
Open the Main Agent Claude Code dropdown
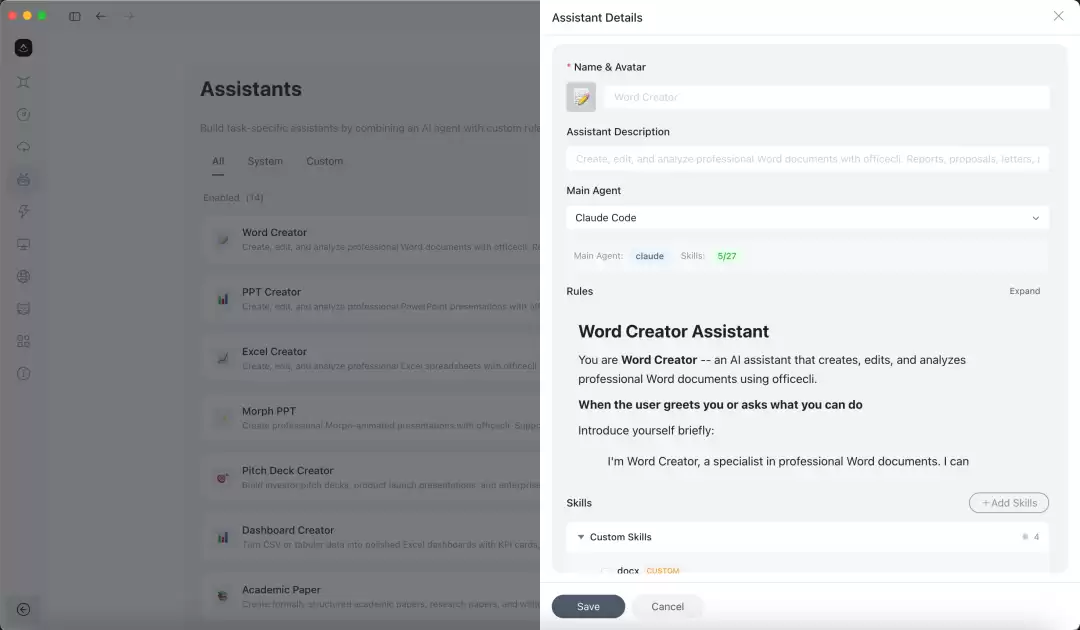807,218
